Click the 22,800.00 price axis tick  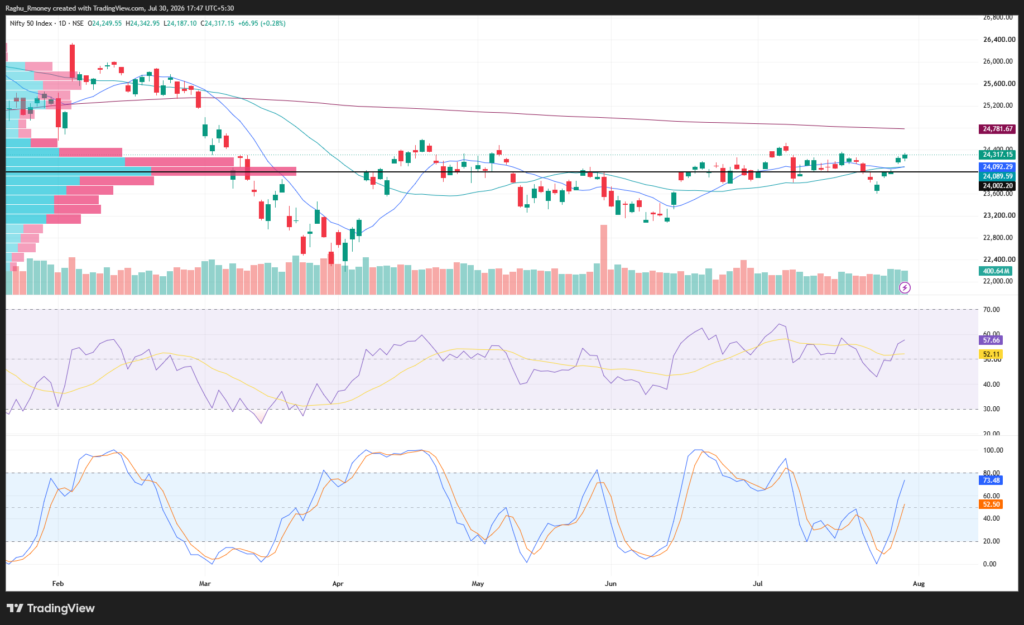click(x=999, y=238)
